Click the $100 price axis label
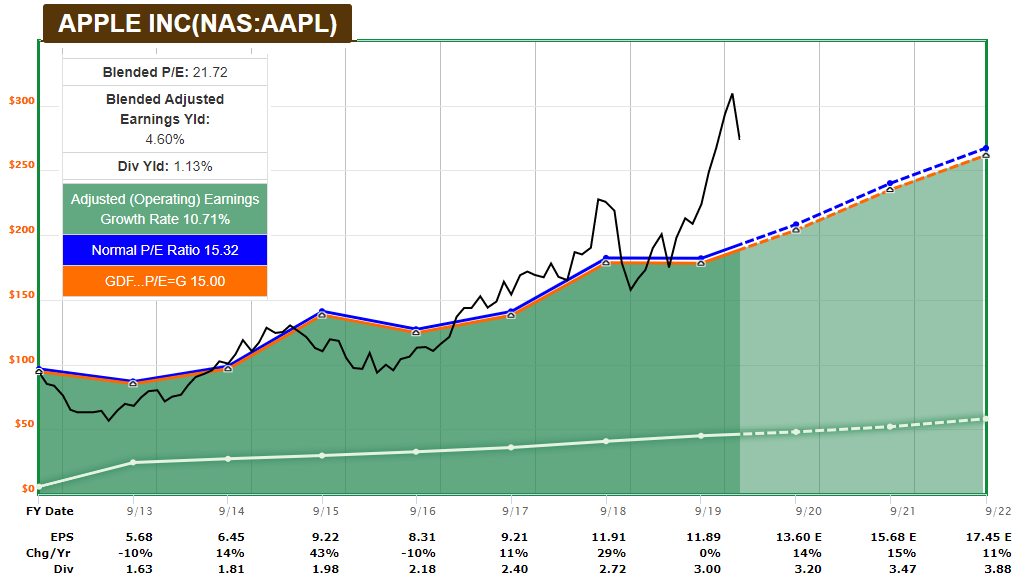Image resolution: width=1017 pixels, height=577 pixels. coord(22,360)
